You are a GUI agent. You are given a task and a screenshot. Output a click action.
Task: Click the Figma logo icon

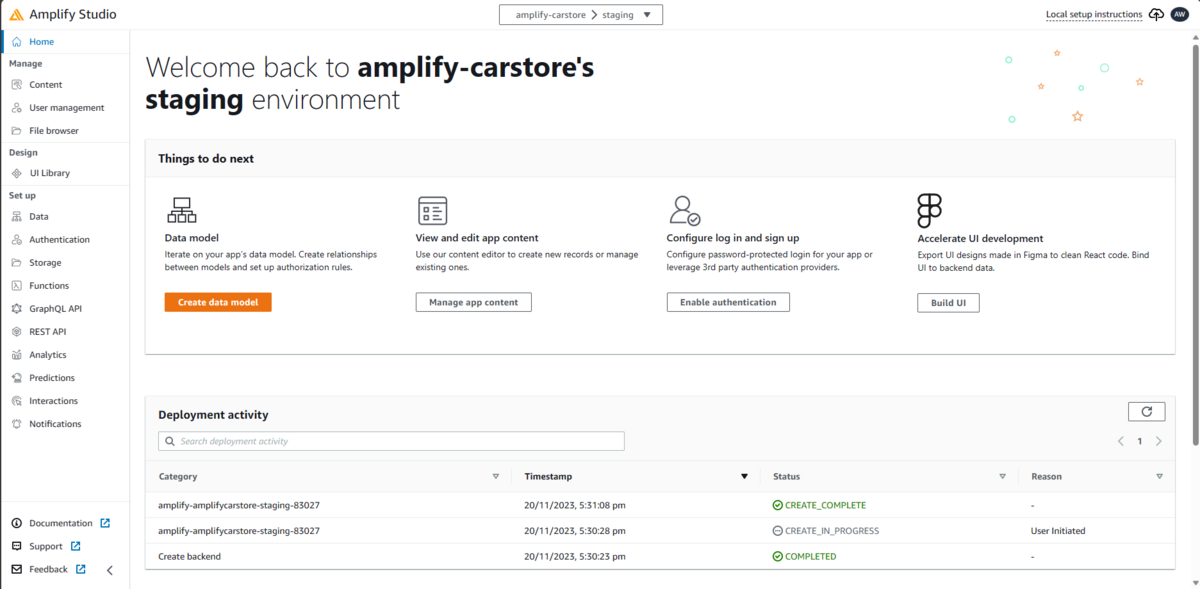[929, 210]
